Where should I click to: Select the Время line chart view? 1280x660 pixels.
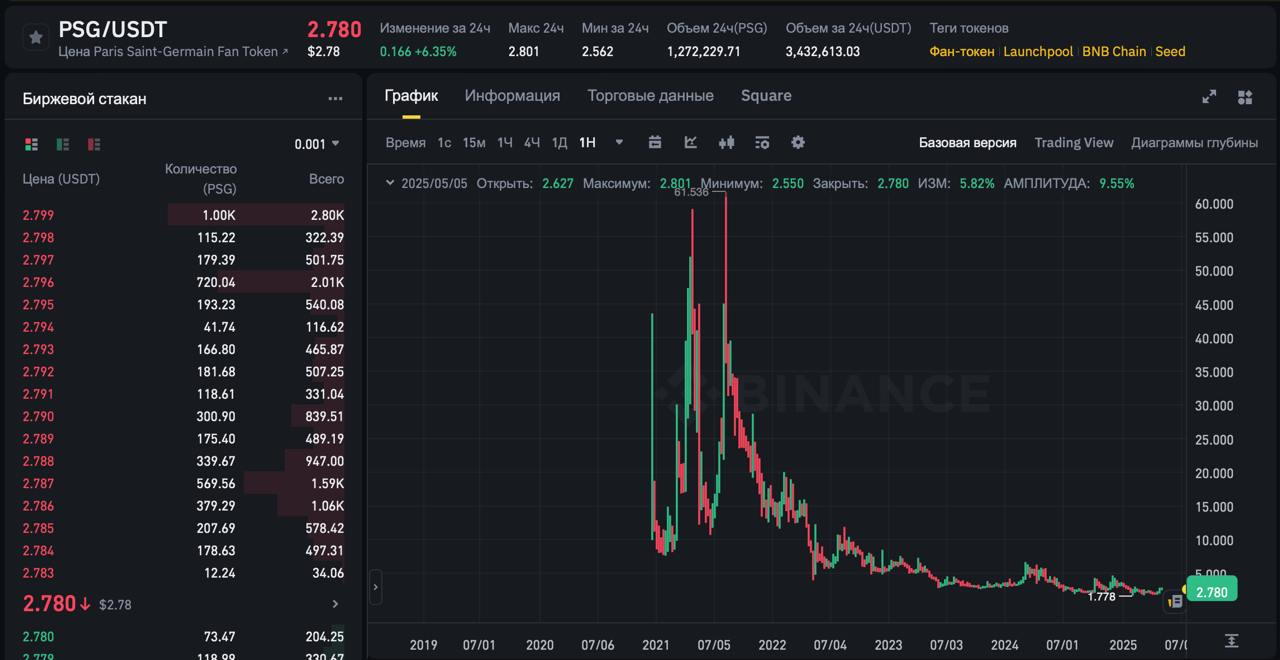[x=405, y=143]
